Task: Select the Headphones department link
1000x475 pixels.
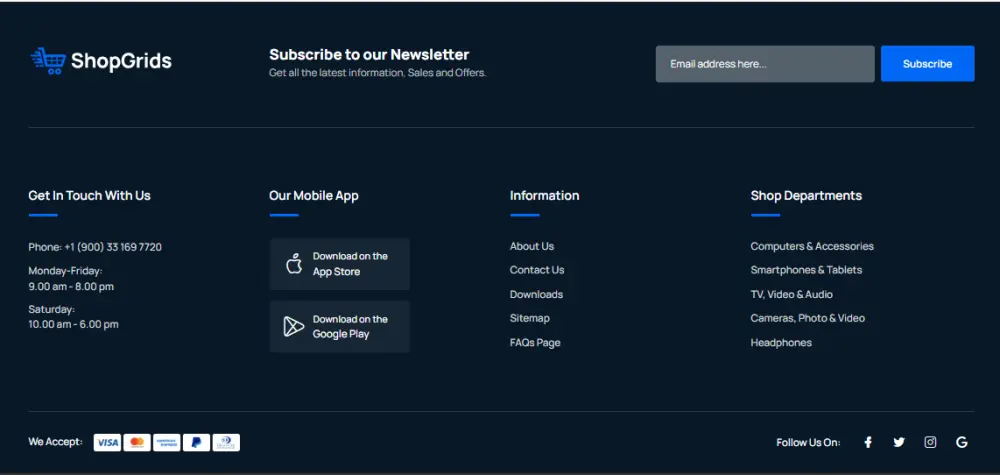Action: pyautogui.click(x=781, y=342)
